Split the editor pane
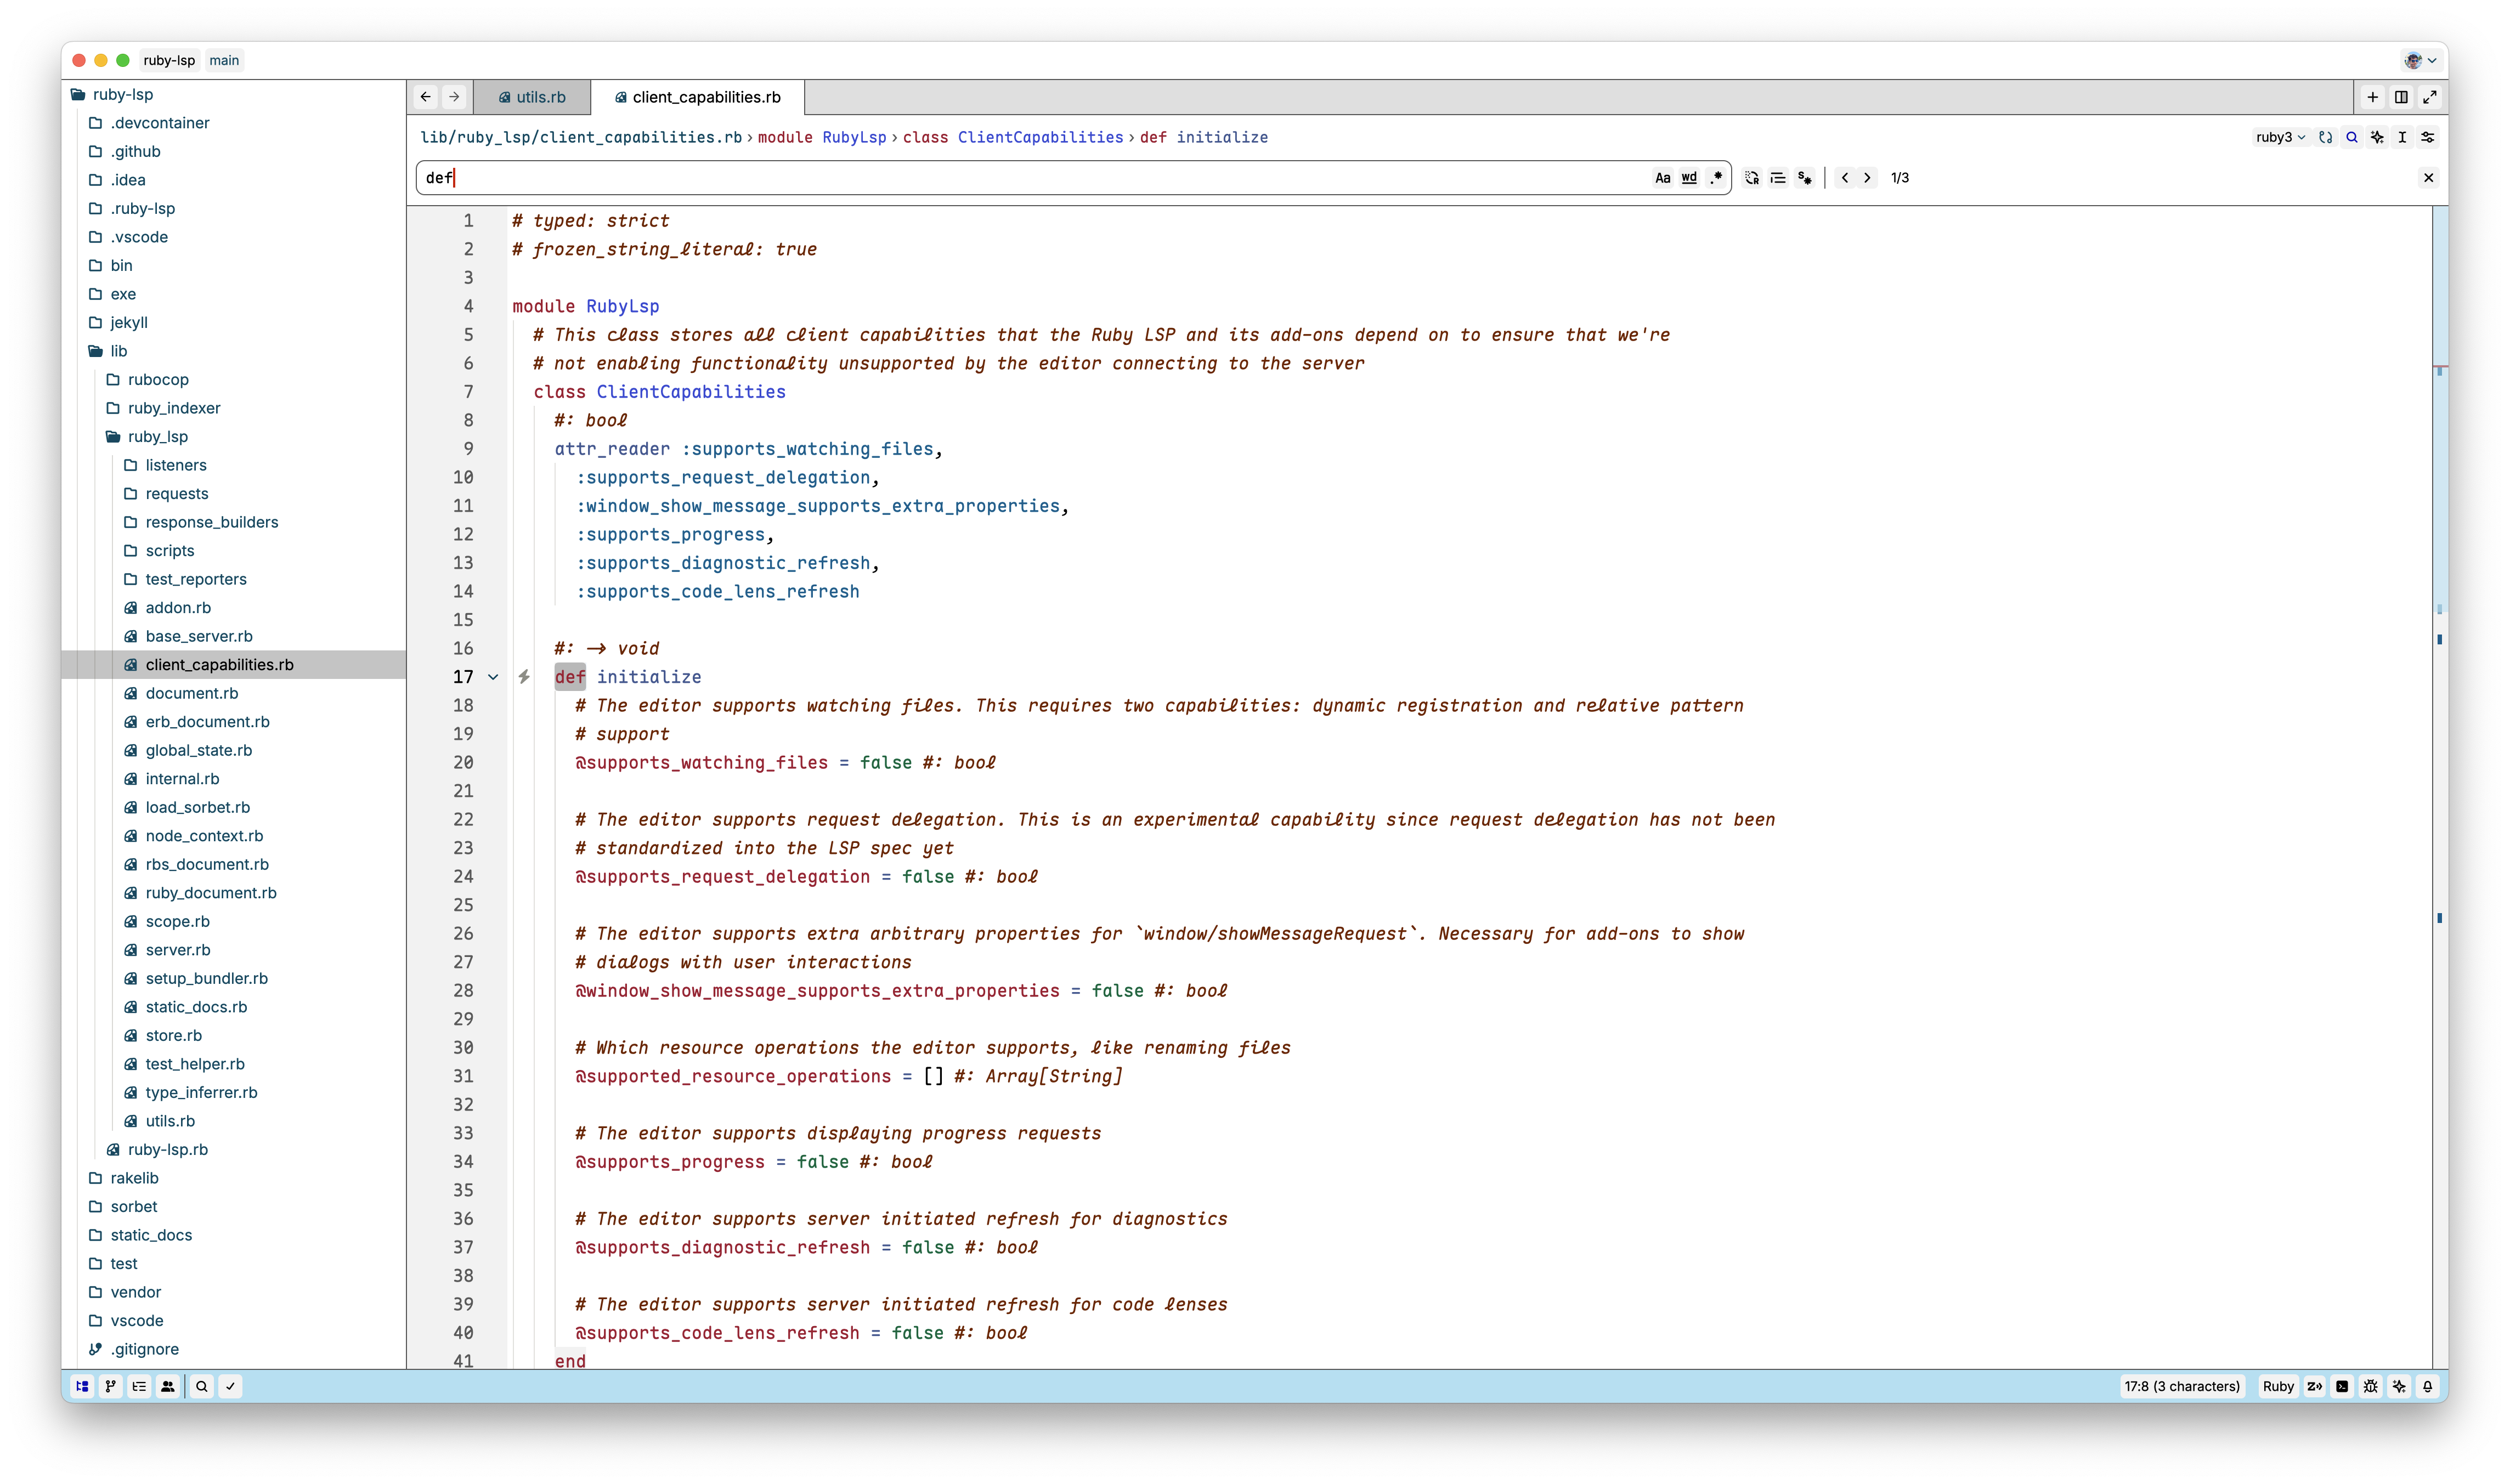Viewport: 2510px width, 1484px height. pos(2401,97)
